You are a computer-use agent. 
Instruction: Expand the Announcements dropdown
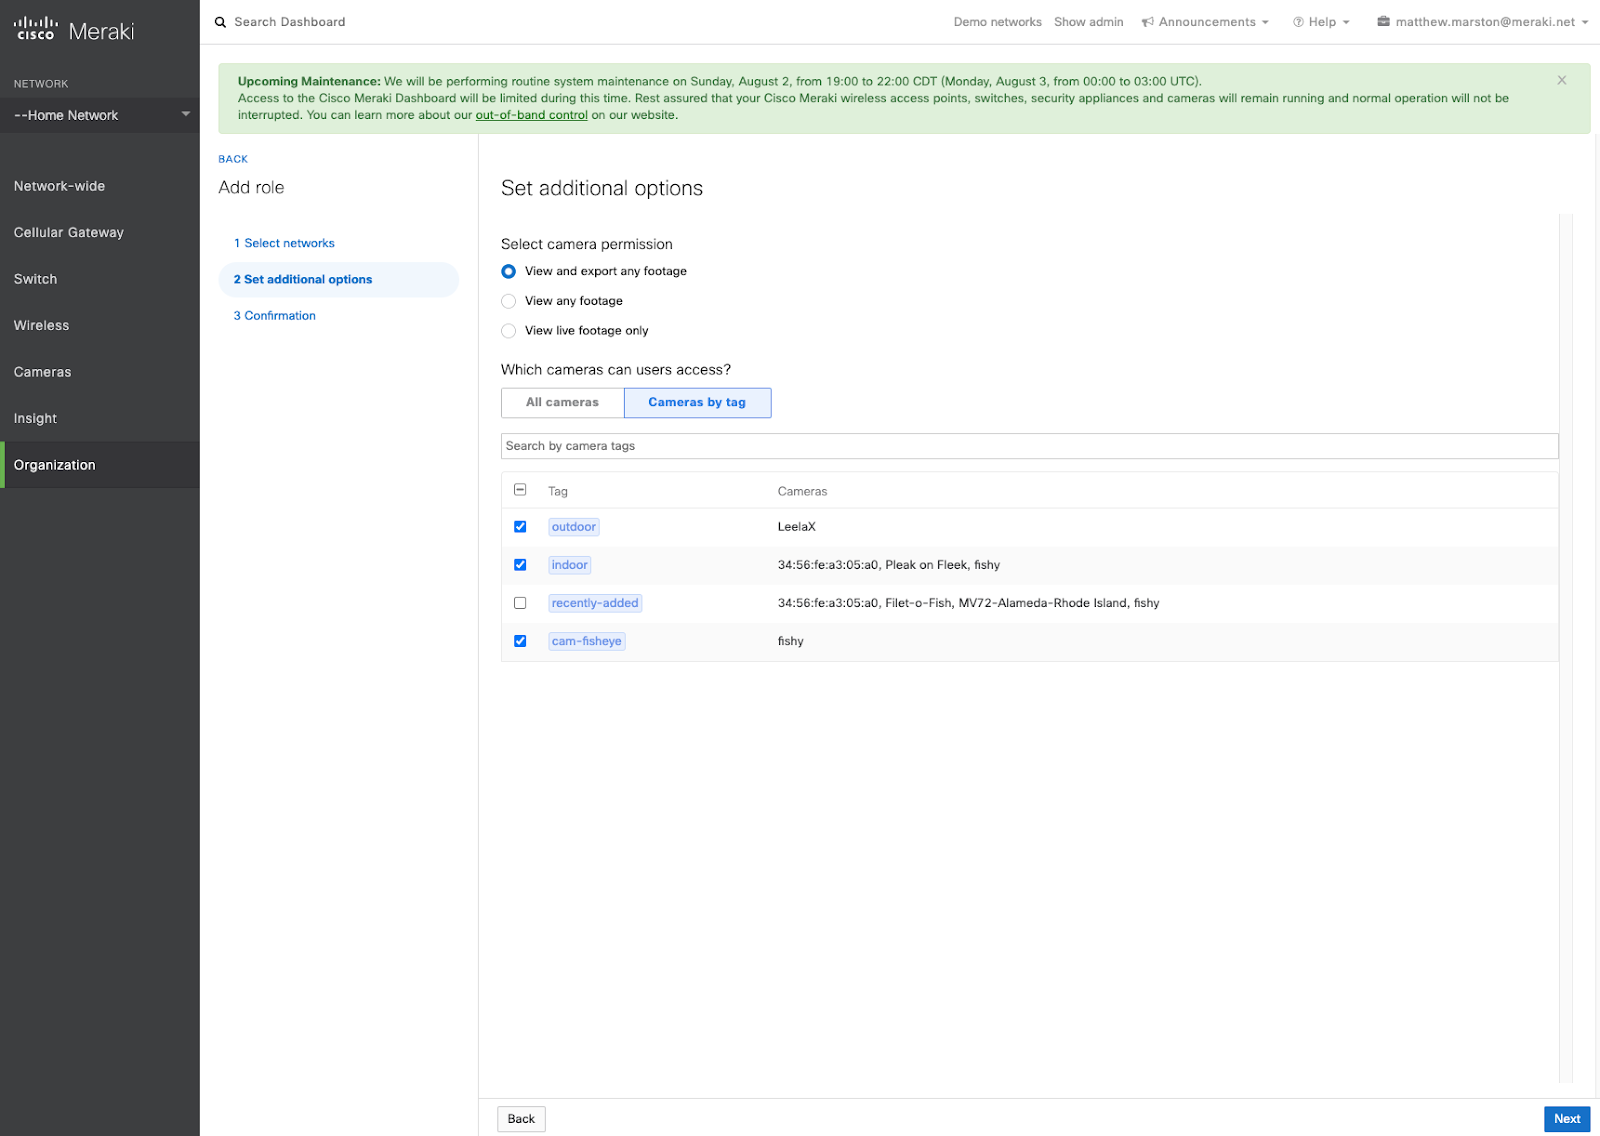tap(1206, 22)
